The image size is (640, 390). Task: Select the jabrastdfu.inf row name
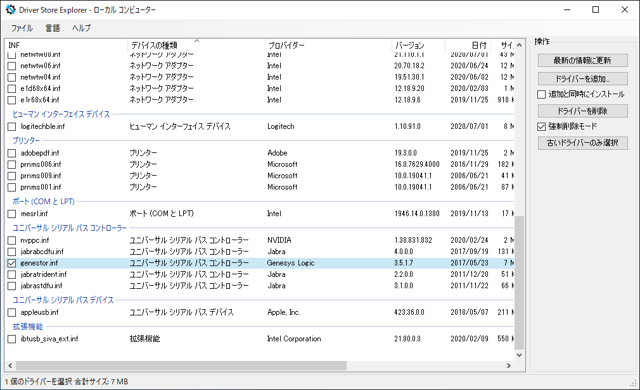tap(42, 286)
